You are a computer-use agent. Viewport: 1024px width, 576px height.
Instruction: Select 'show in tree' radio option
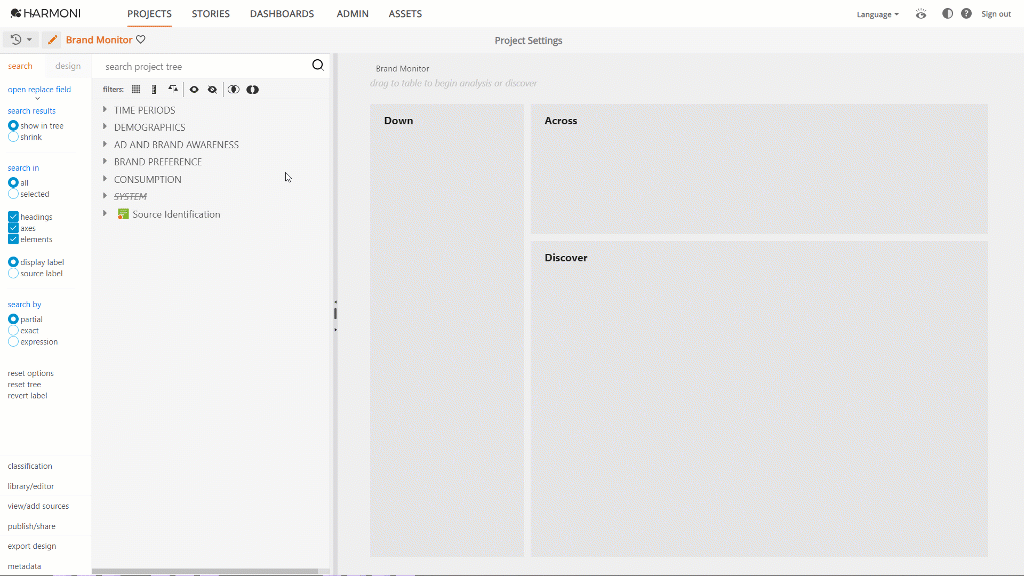click(13, 125)
